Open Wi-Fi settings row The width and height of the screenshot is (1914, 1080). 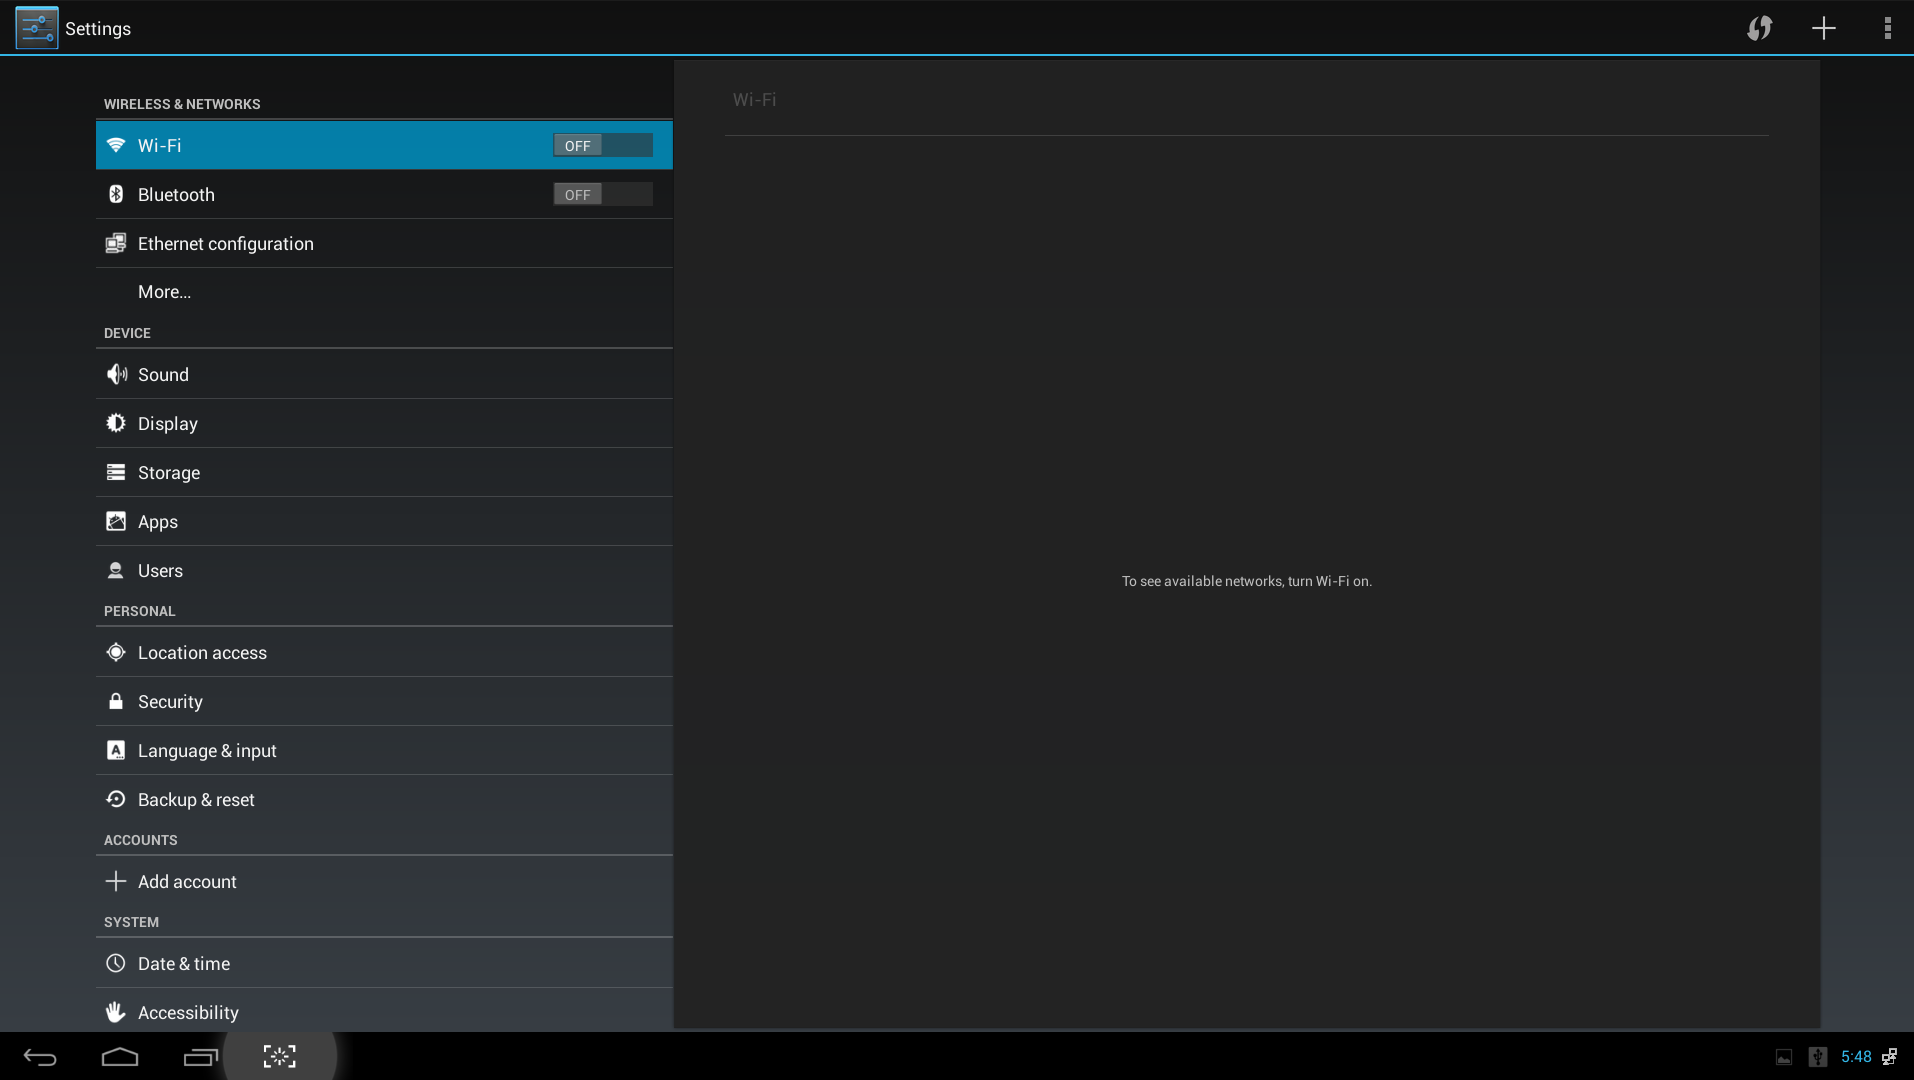point(384,145)
